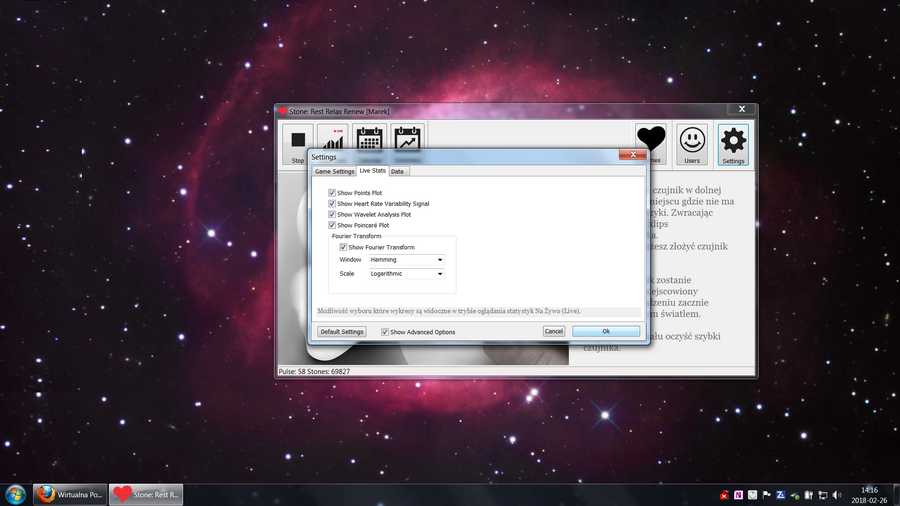Expand the Window dropdown showing Hamming
The height and width of the screenshot is (506, 900).
407,259
